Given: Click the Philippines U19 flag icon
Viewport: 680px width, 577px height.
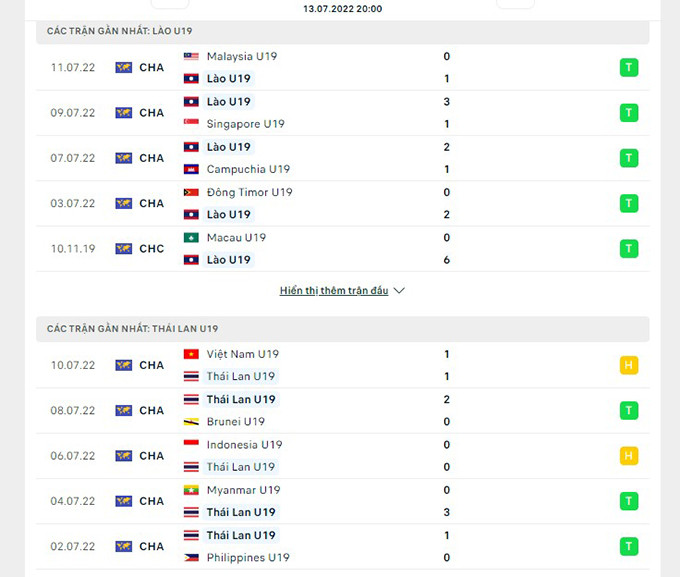Looking at the screenshot, I should [x=191, y=558].
